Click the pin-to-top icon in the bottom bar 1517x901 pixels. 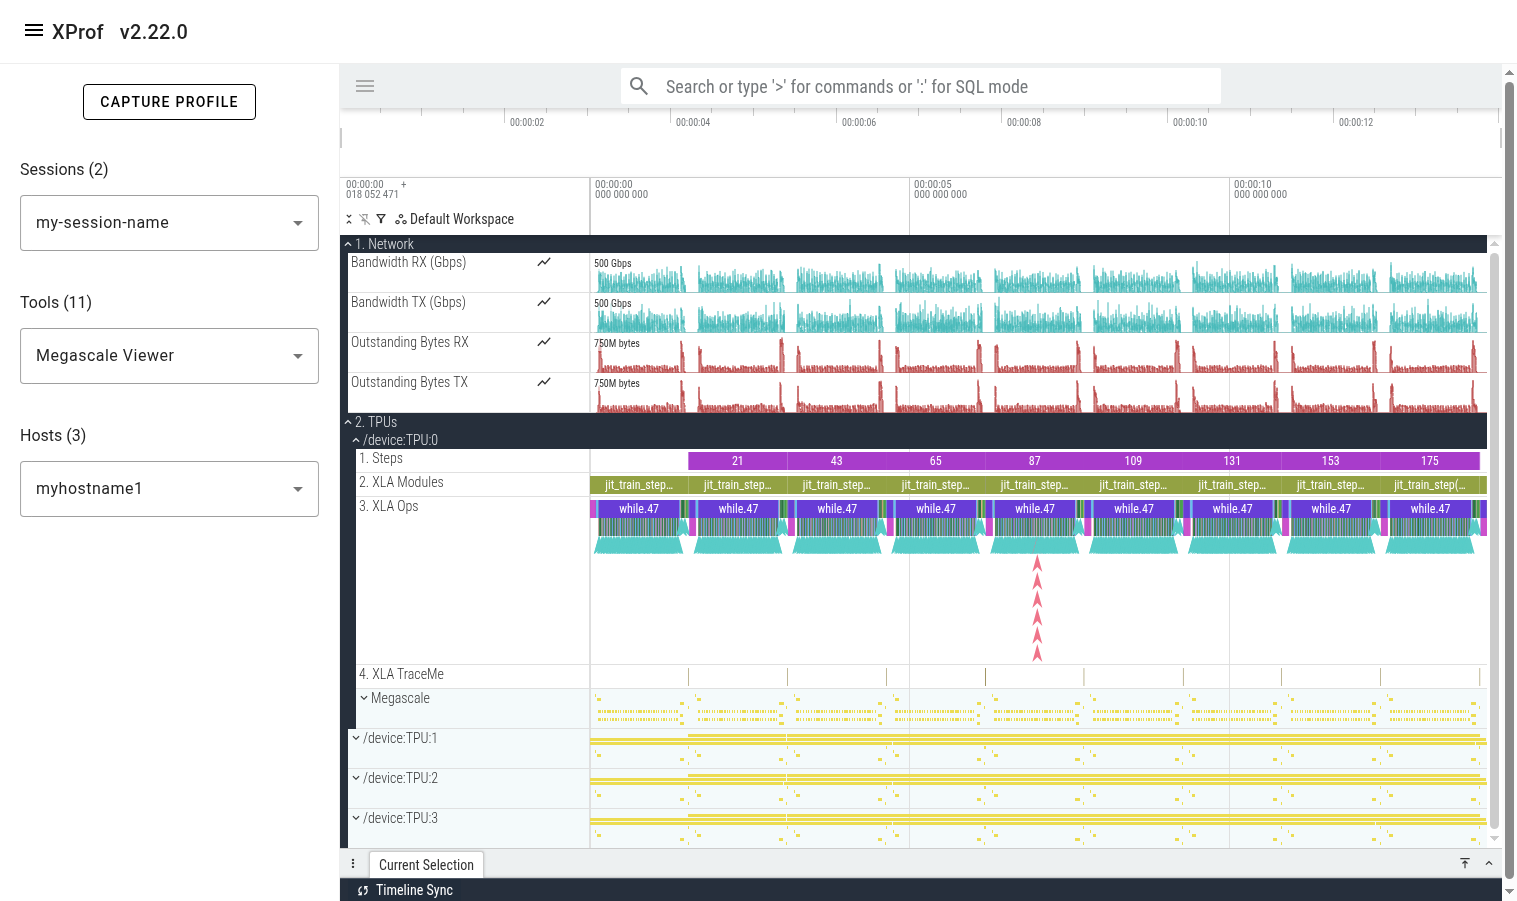click(x=1465, y=863)
